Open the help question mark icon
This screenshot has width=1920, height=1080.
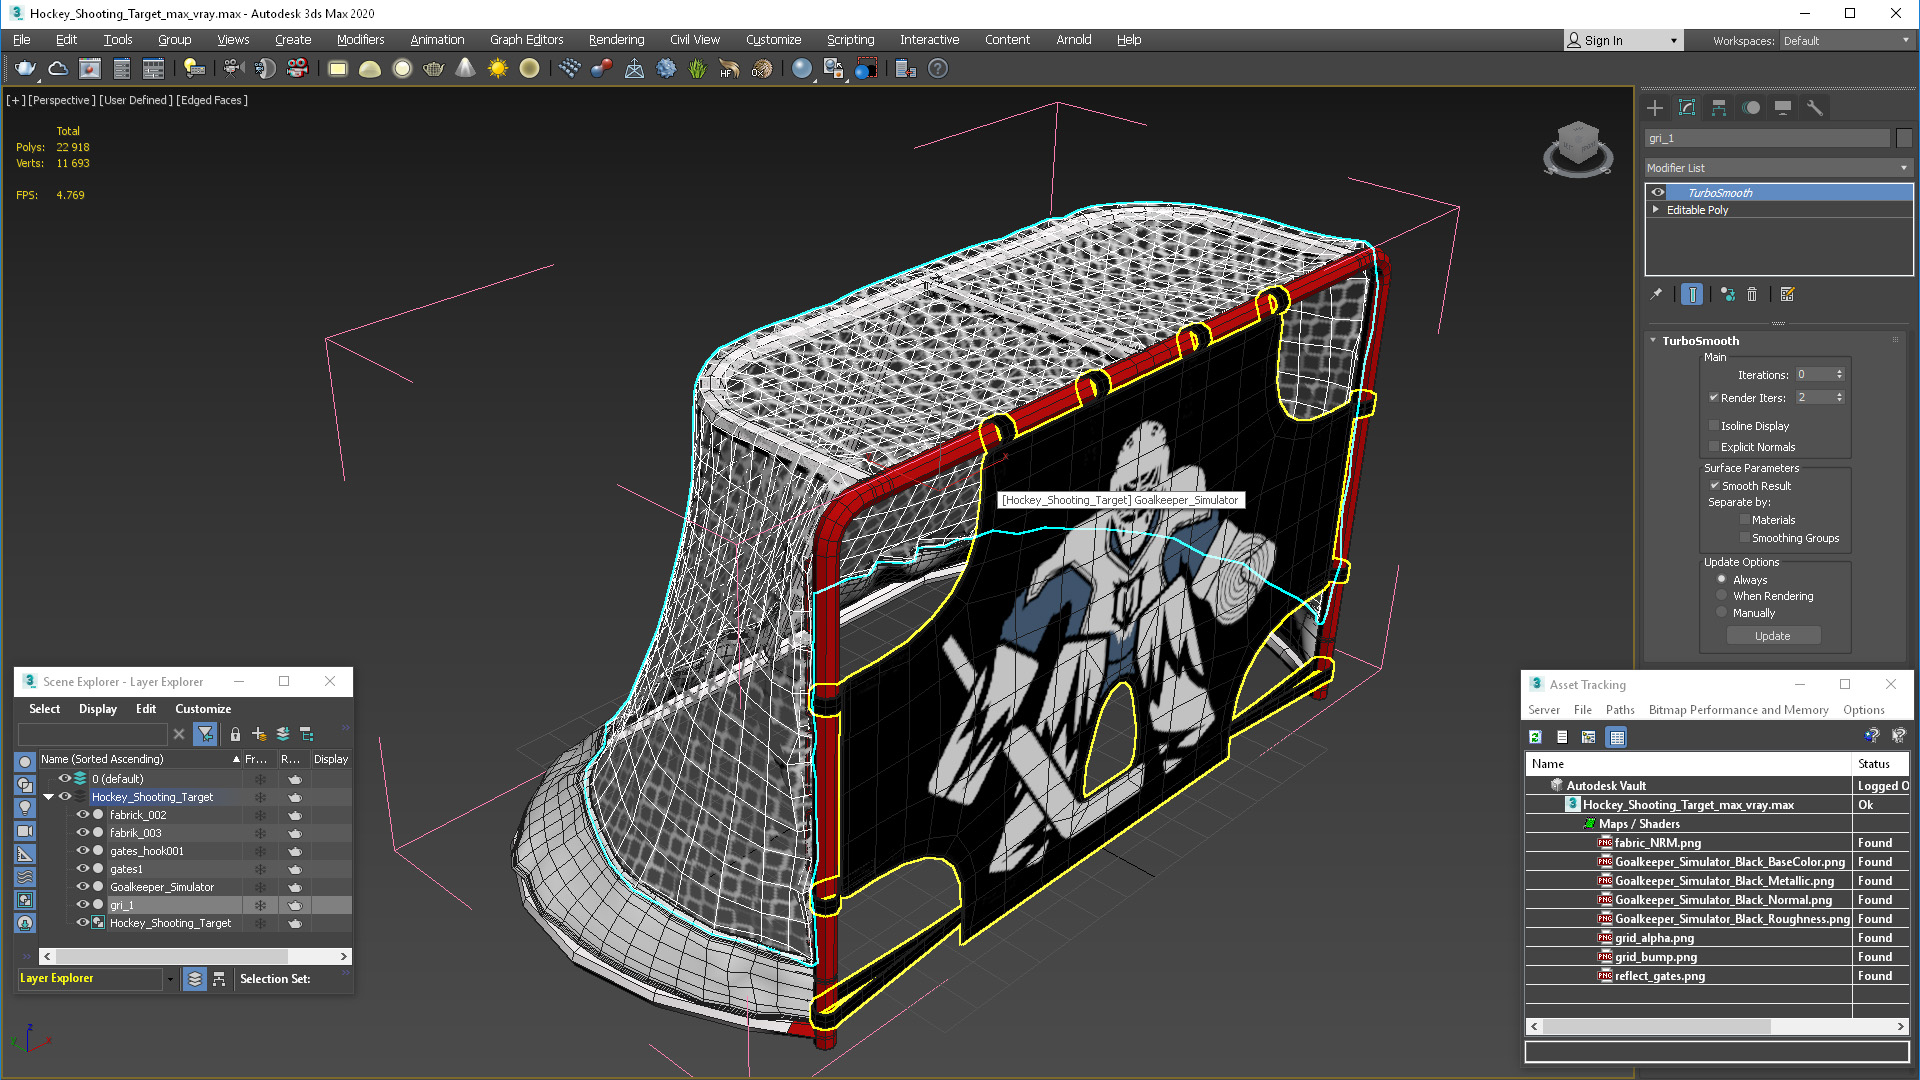[938, 69]
